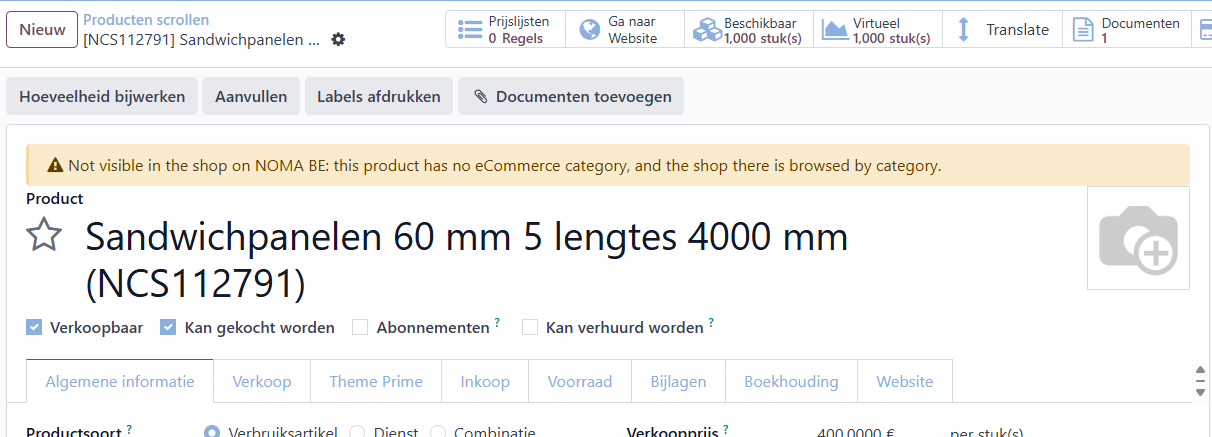Upload product image via camera placeholder
Viewport: 1212px width, 437px height.
pos(1138,238)
